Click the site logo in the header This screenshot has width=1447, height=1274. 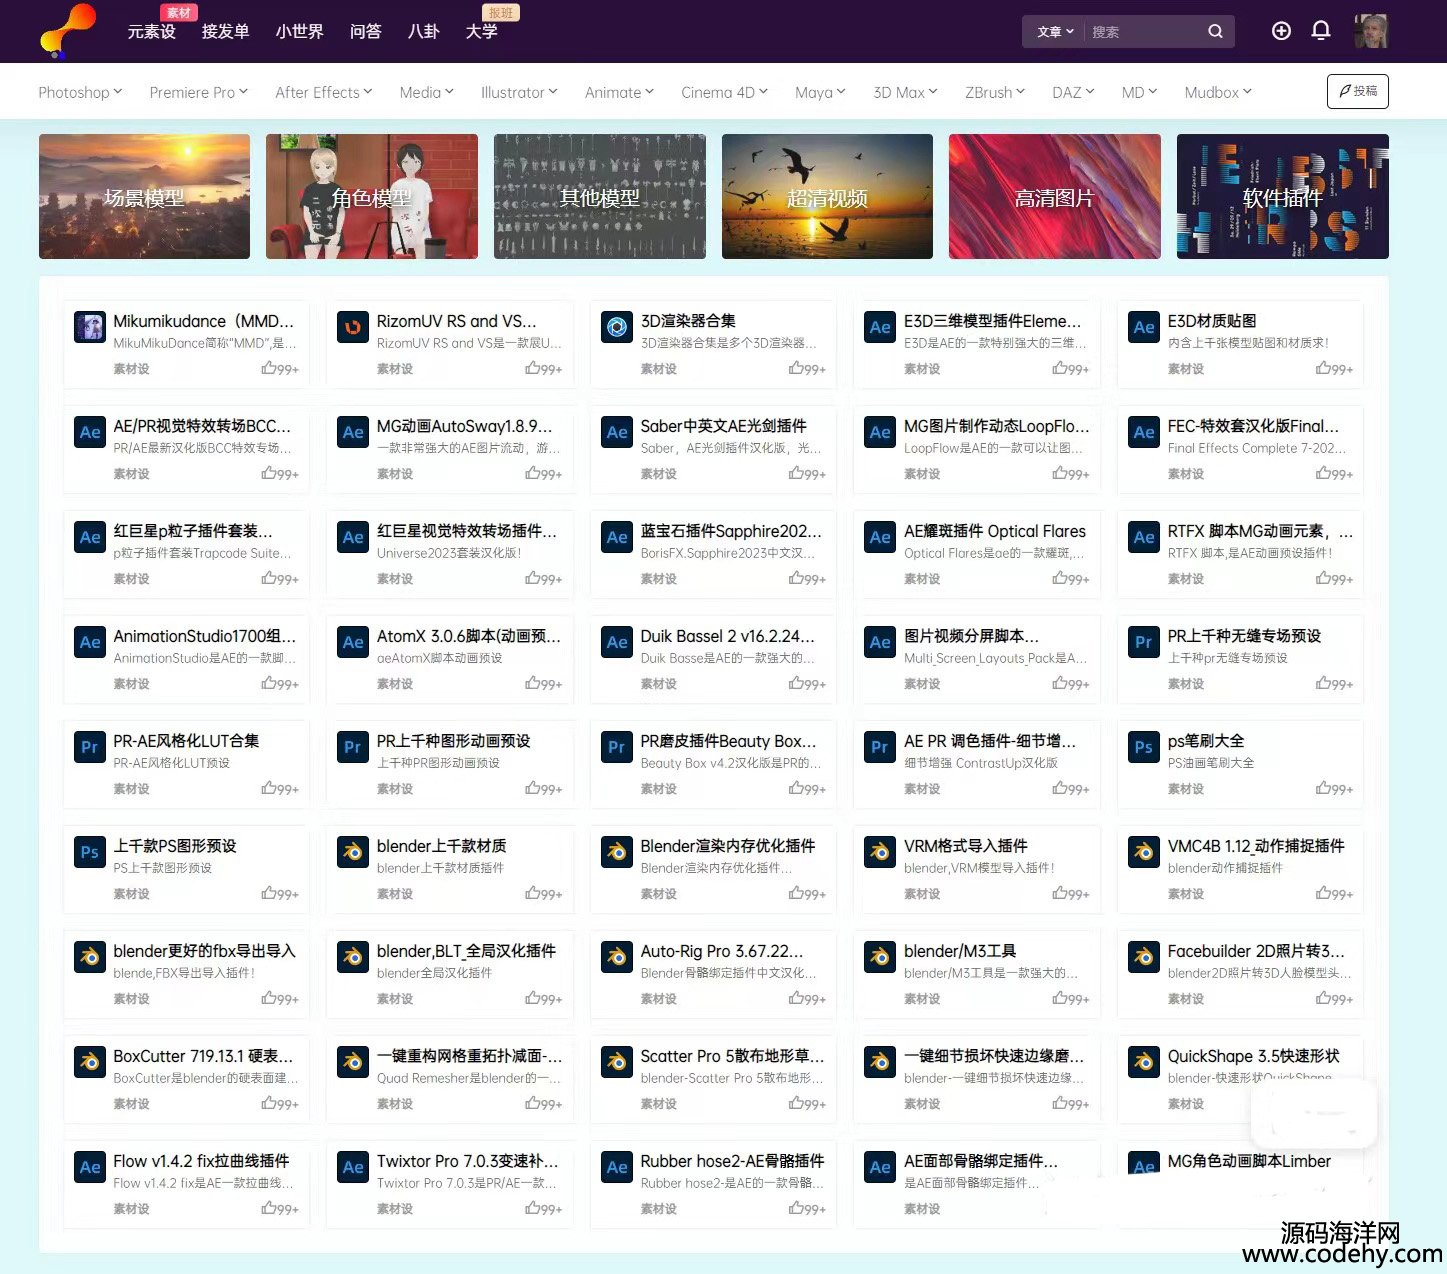point(68,31)
